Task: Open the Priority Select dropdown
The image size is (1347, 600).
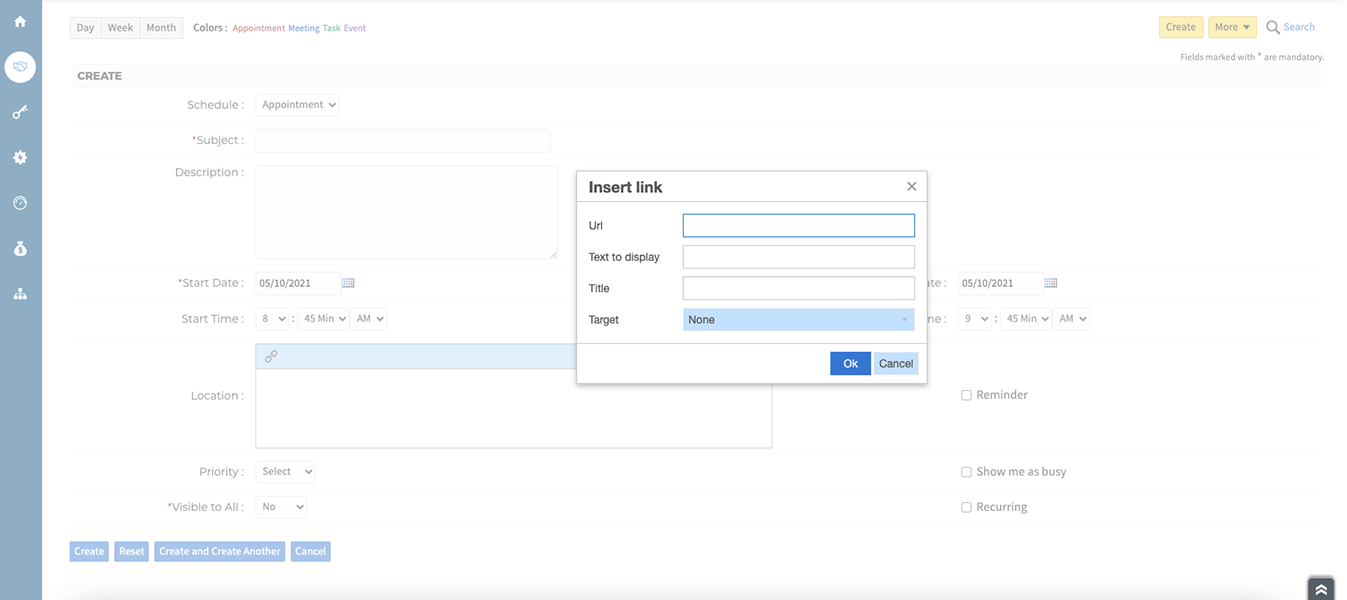Action: (x=285, y=472)
